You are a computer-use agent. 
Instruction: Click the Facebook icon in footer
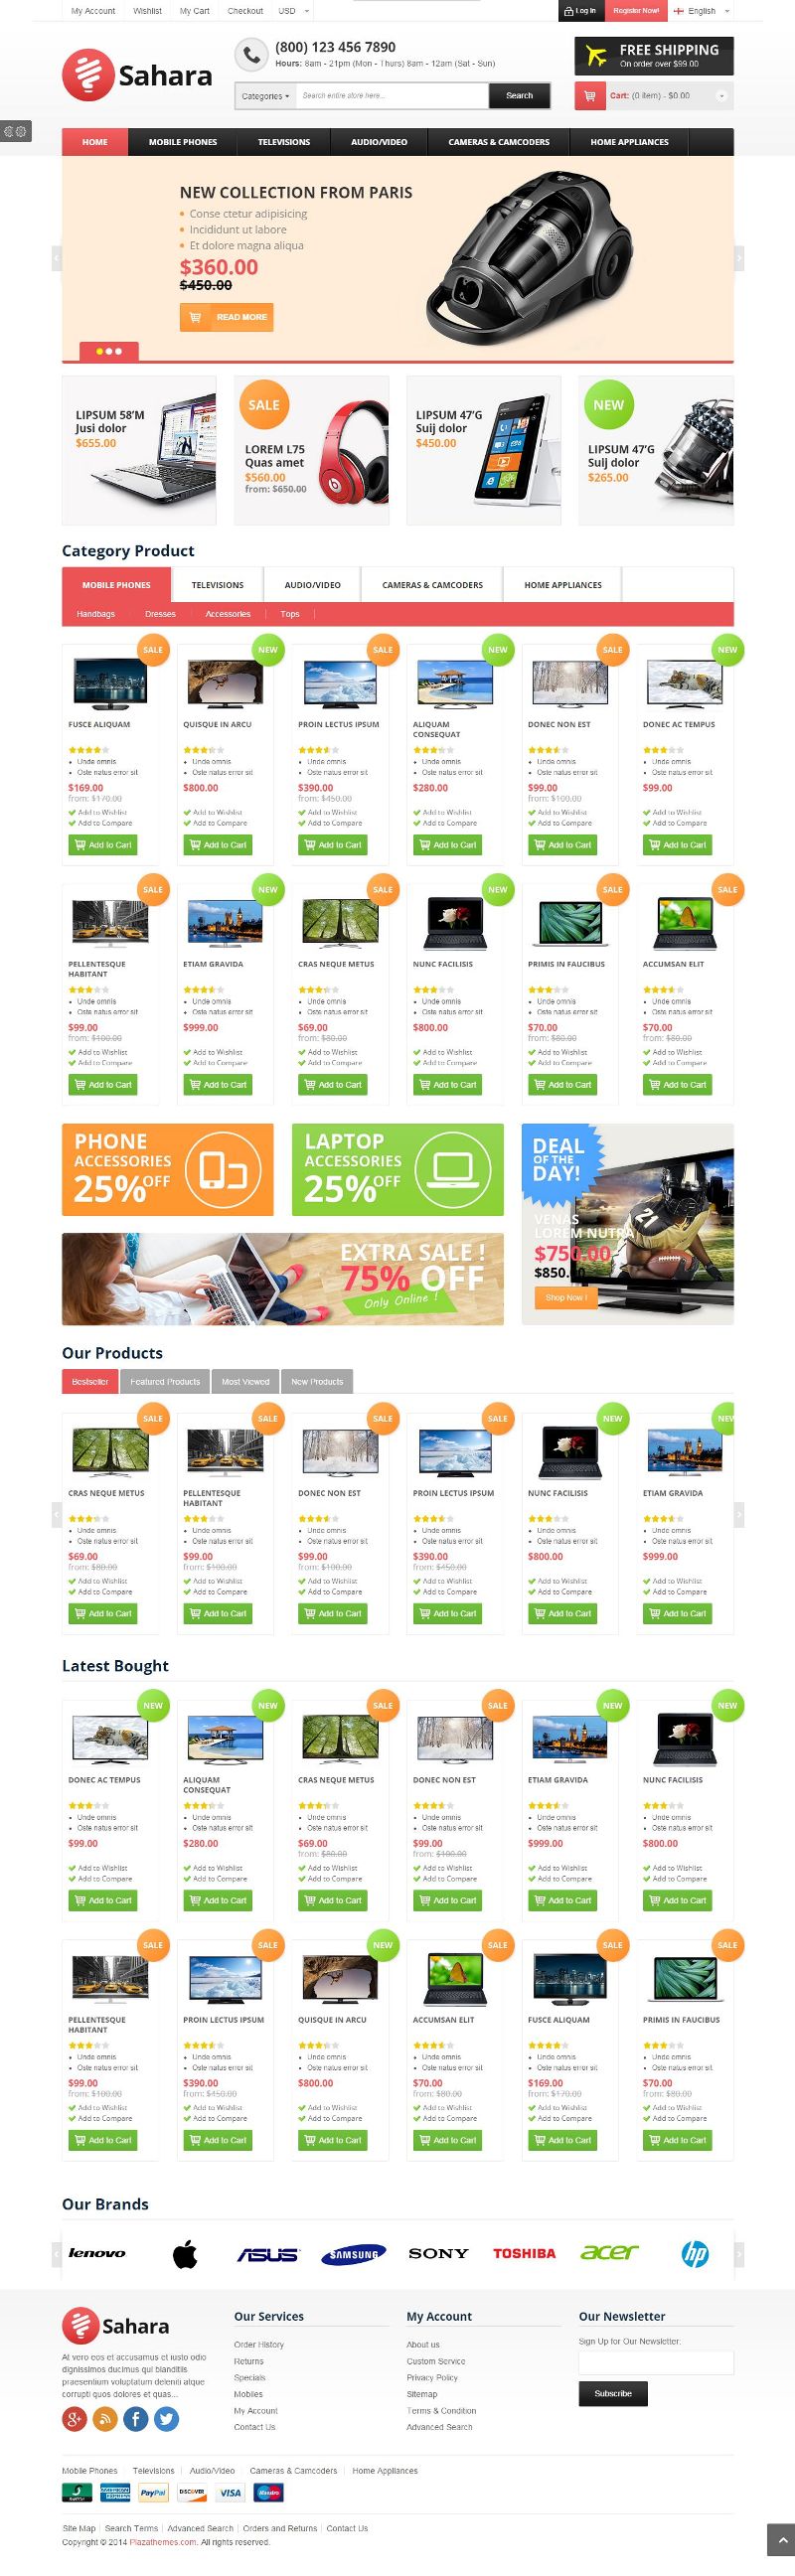coord(136,2419)
